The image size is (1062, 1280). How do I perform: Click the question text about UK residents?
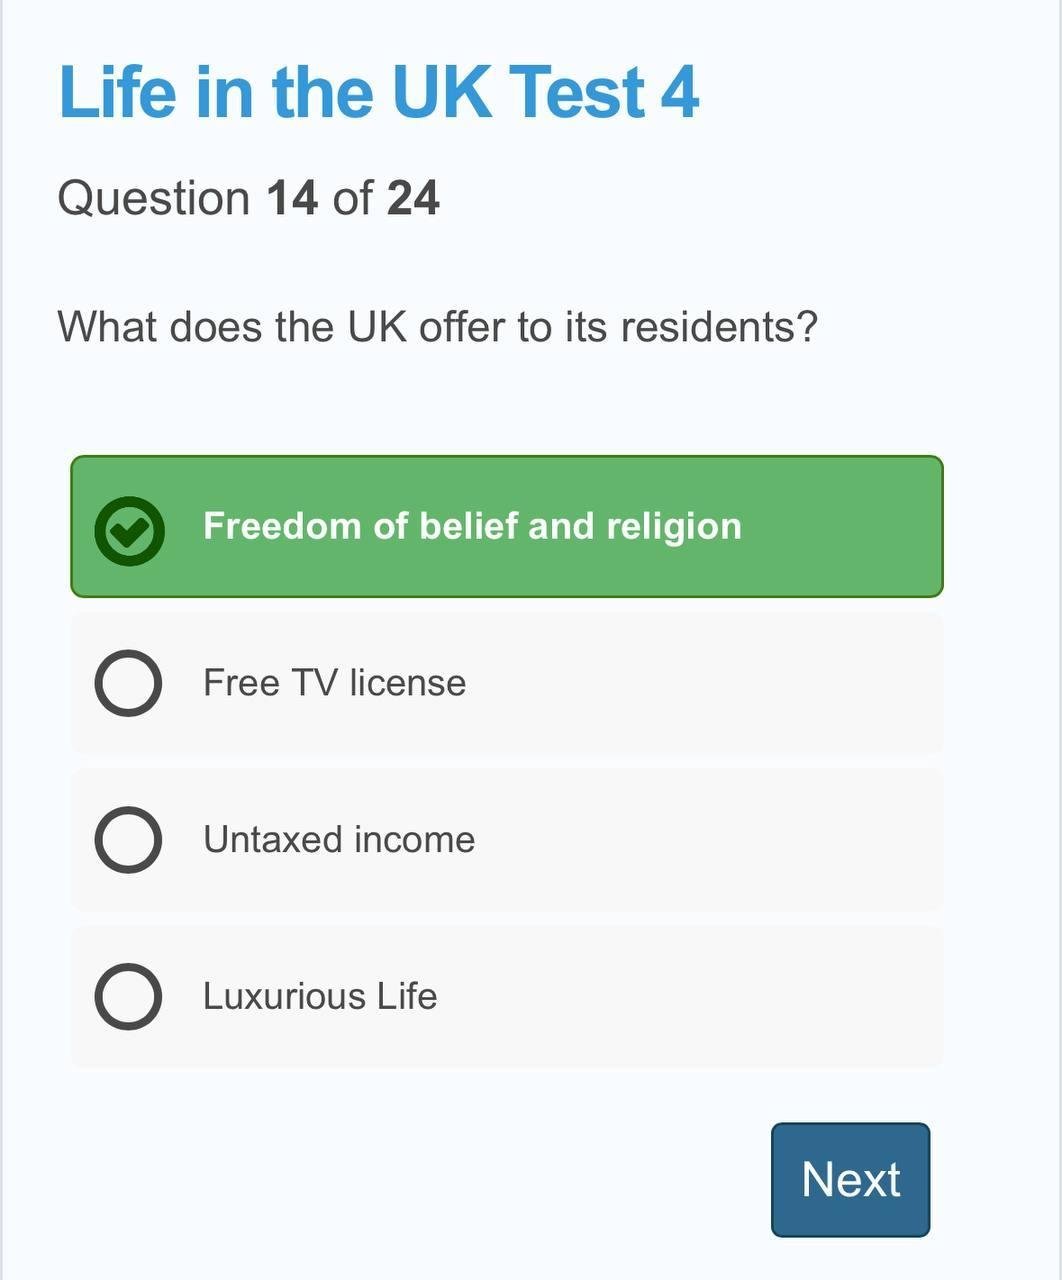(437, 327)
